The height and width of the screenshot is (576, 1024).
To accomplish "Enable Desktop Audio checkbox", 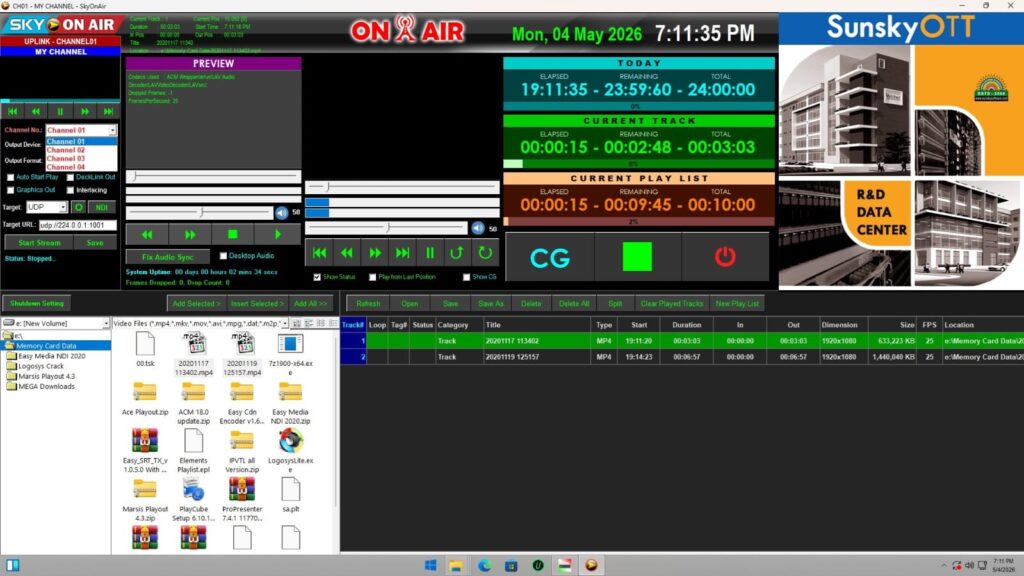I will click(223, 256).
